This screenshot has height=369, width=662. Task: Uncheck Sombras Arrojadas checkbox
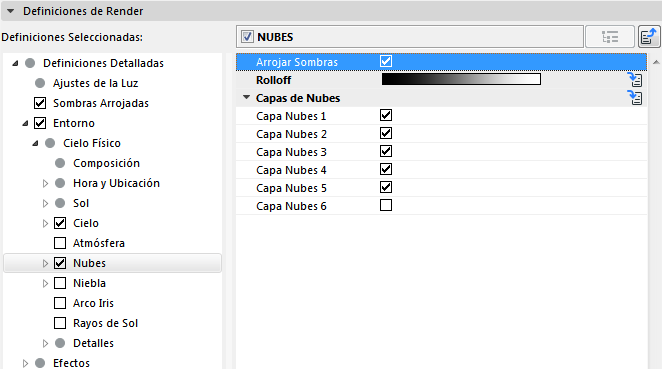tap(40, 103)
